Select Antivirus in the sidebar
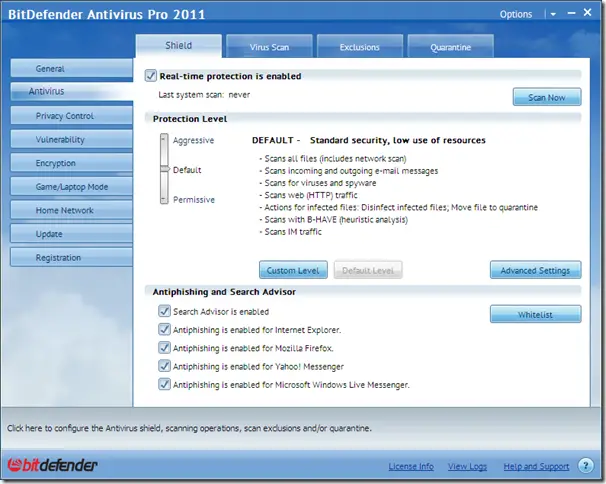 71,91
